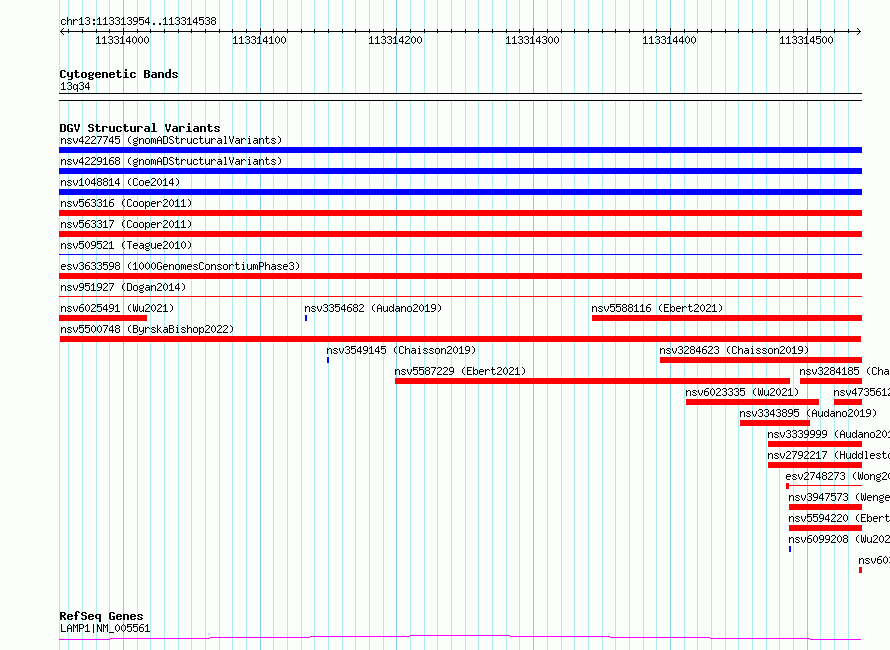Select the nsv6025491 (Wu2021) label
890x650 pixels.
pyautogui.click(x=117, y=308)
